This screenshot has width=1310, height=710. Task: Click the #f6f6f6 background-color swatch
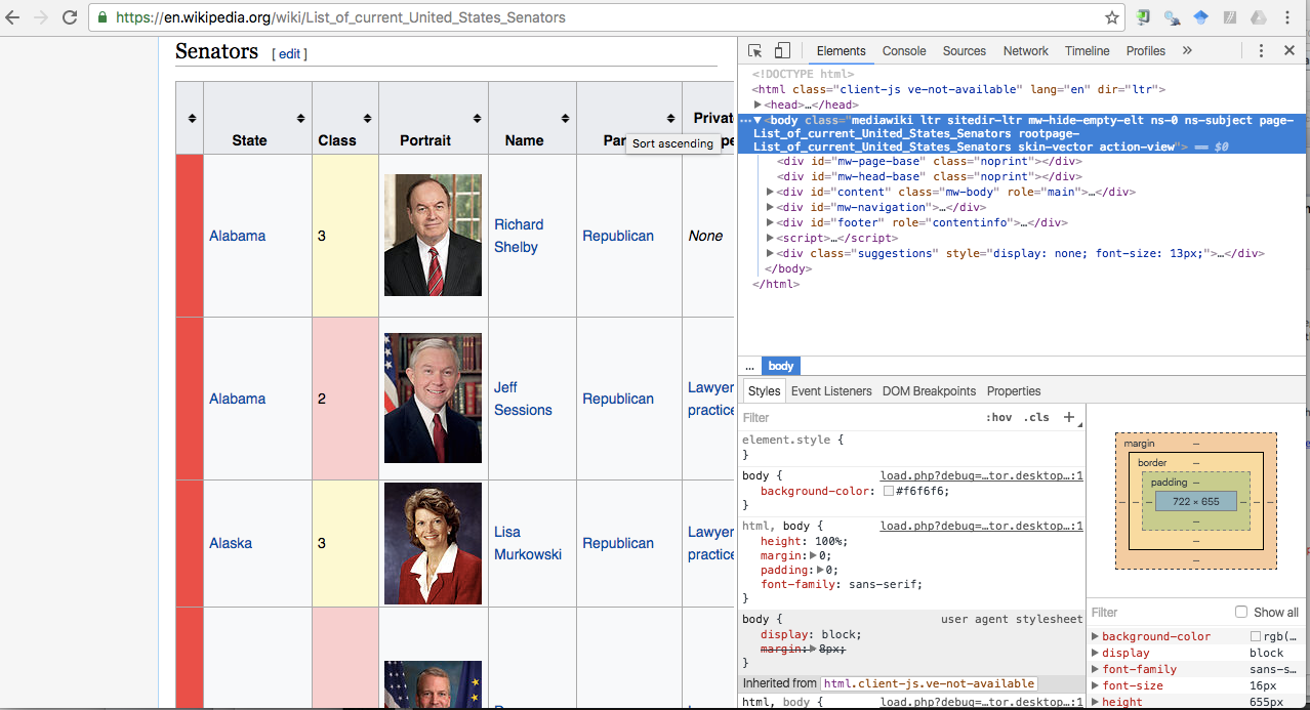point(888,491)
